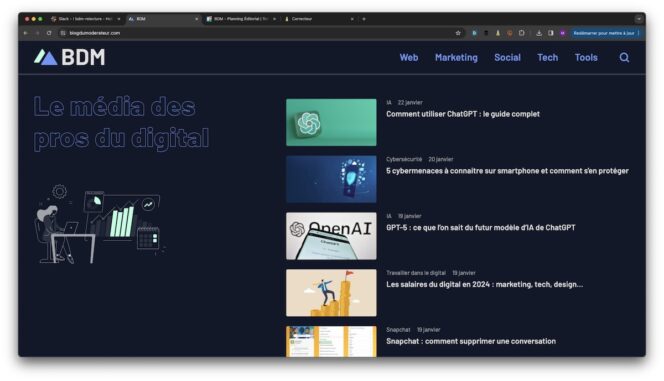
Task: Expand the tab search dropdown arrow
Action: coord(639,19)
